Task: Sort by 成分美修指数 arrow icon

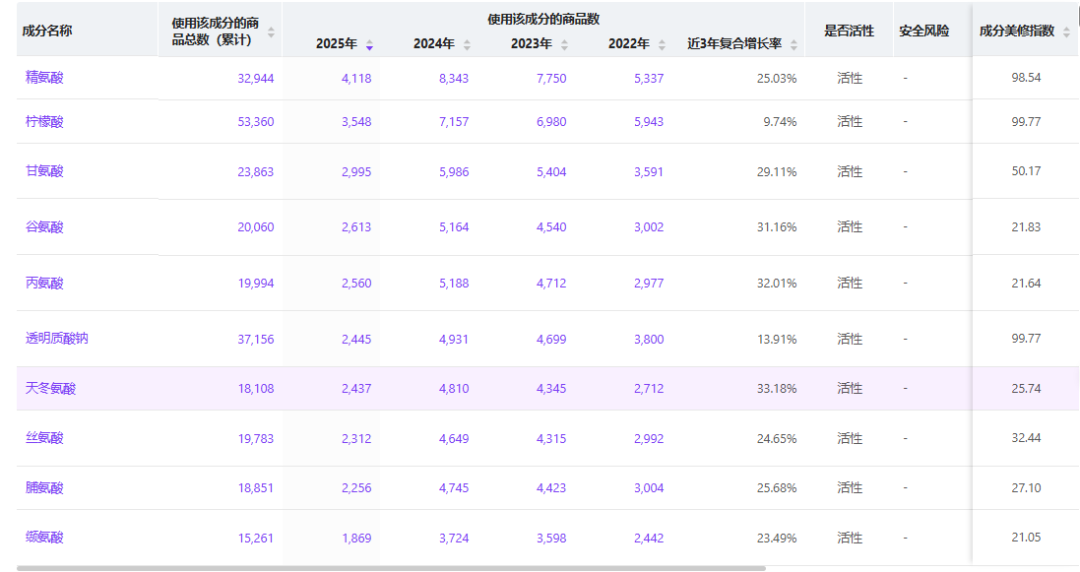Action: [x=1067, y=32]
